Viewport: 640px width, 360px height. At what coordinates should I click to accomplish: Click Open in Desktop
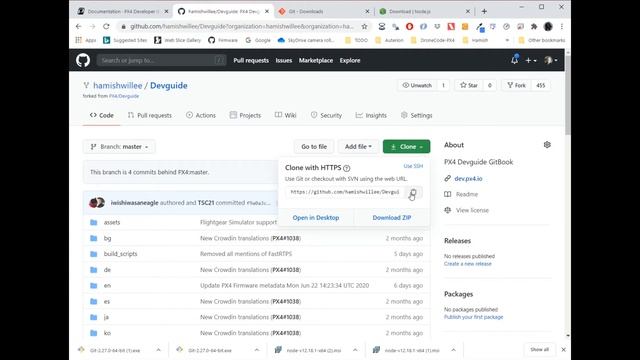pos(316,218)
